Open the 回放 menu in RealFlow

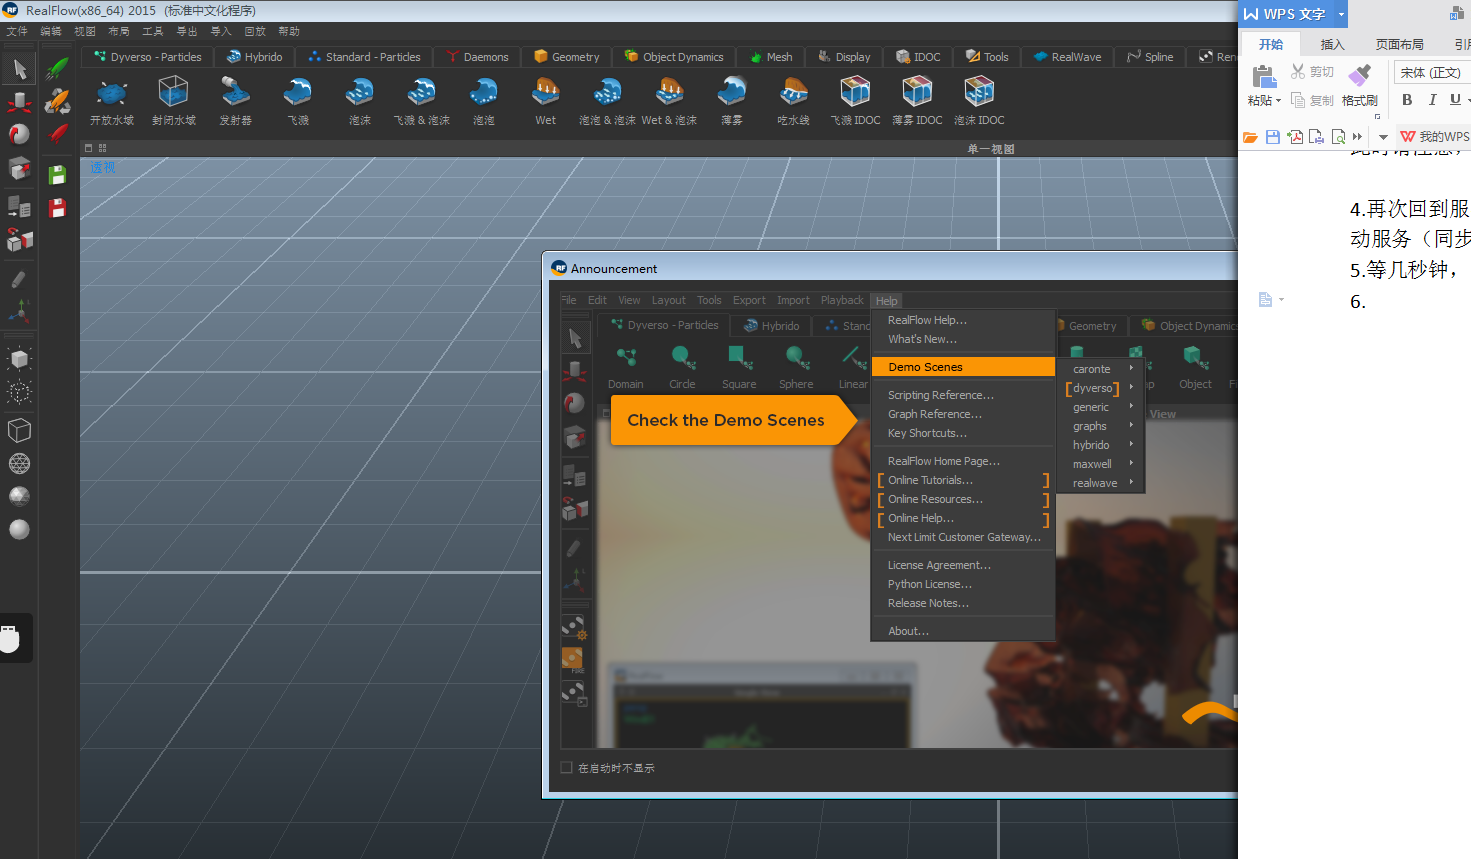[x=255, y=32]
